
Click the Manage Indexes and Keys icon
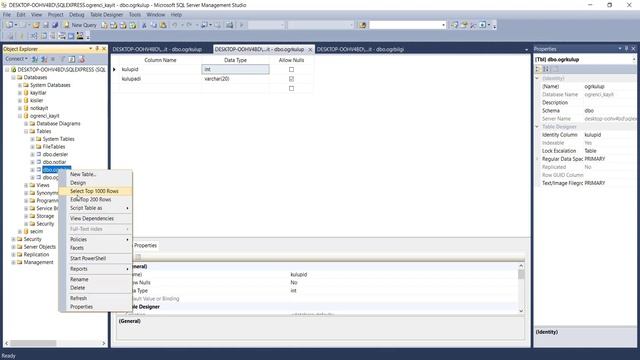coord(44,36)
